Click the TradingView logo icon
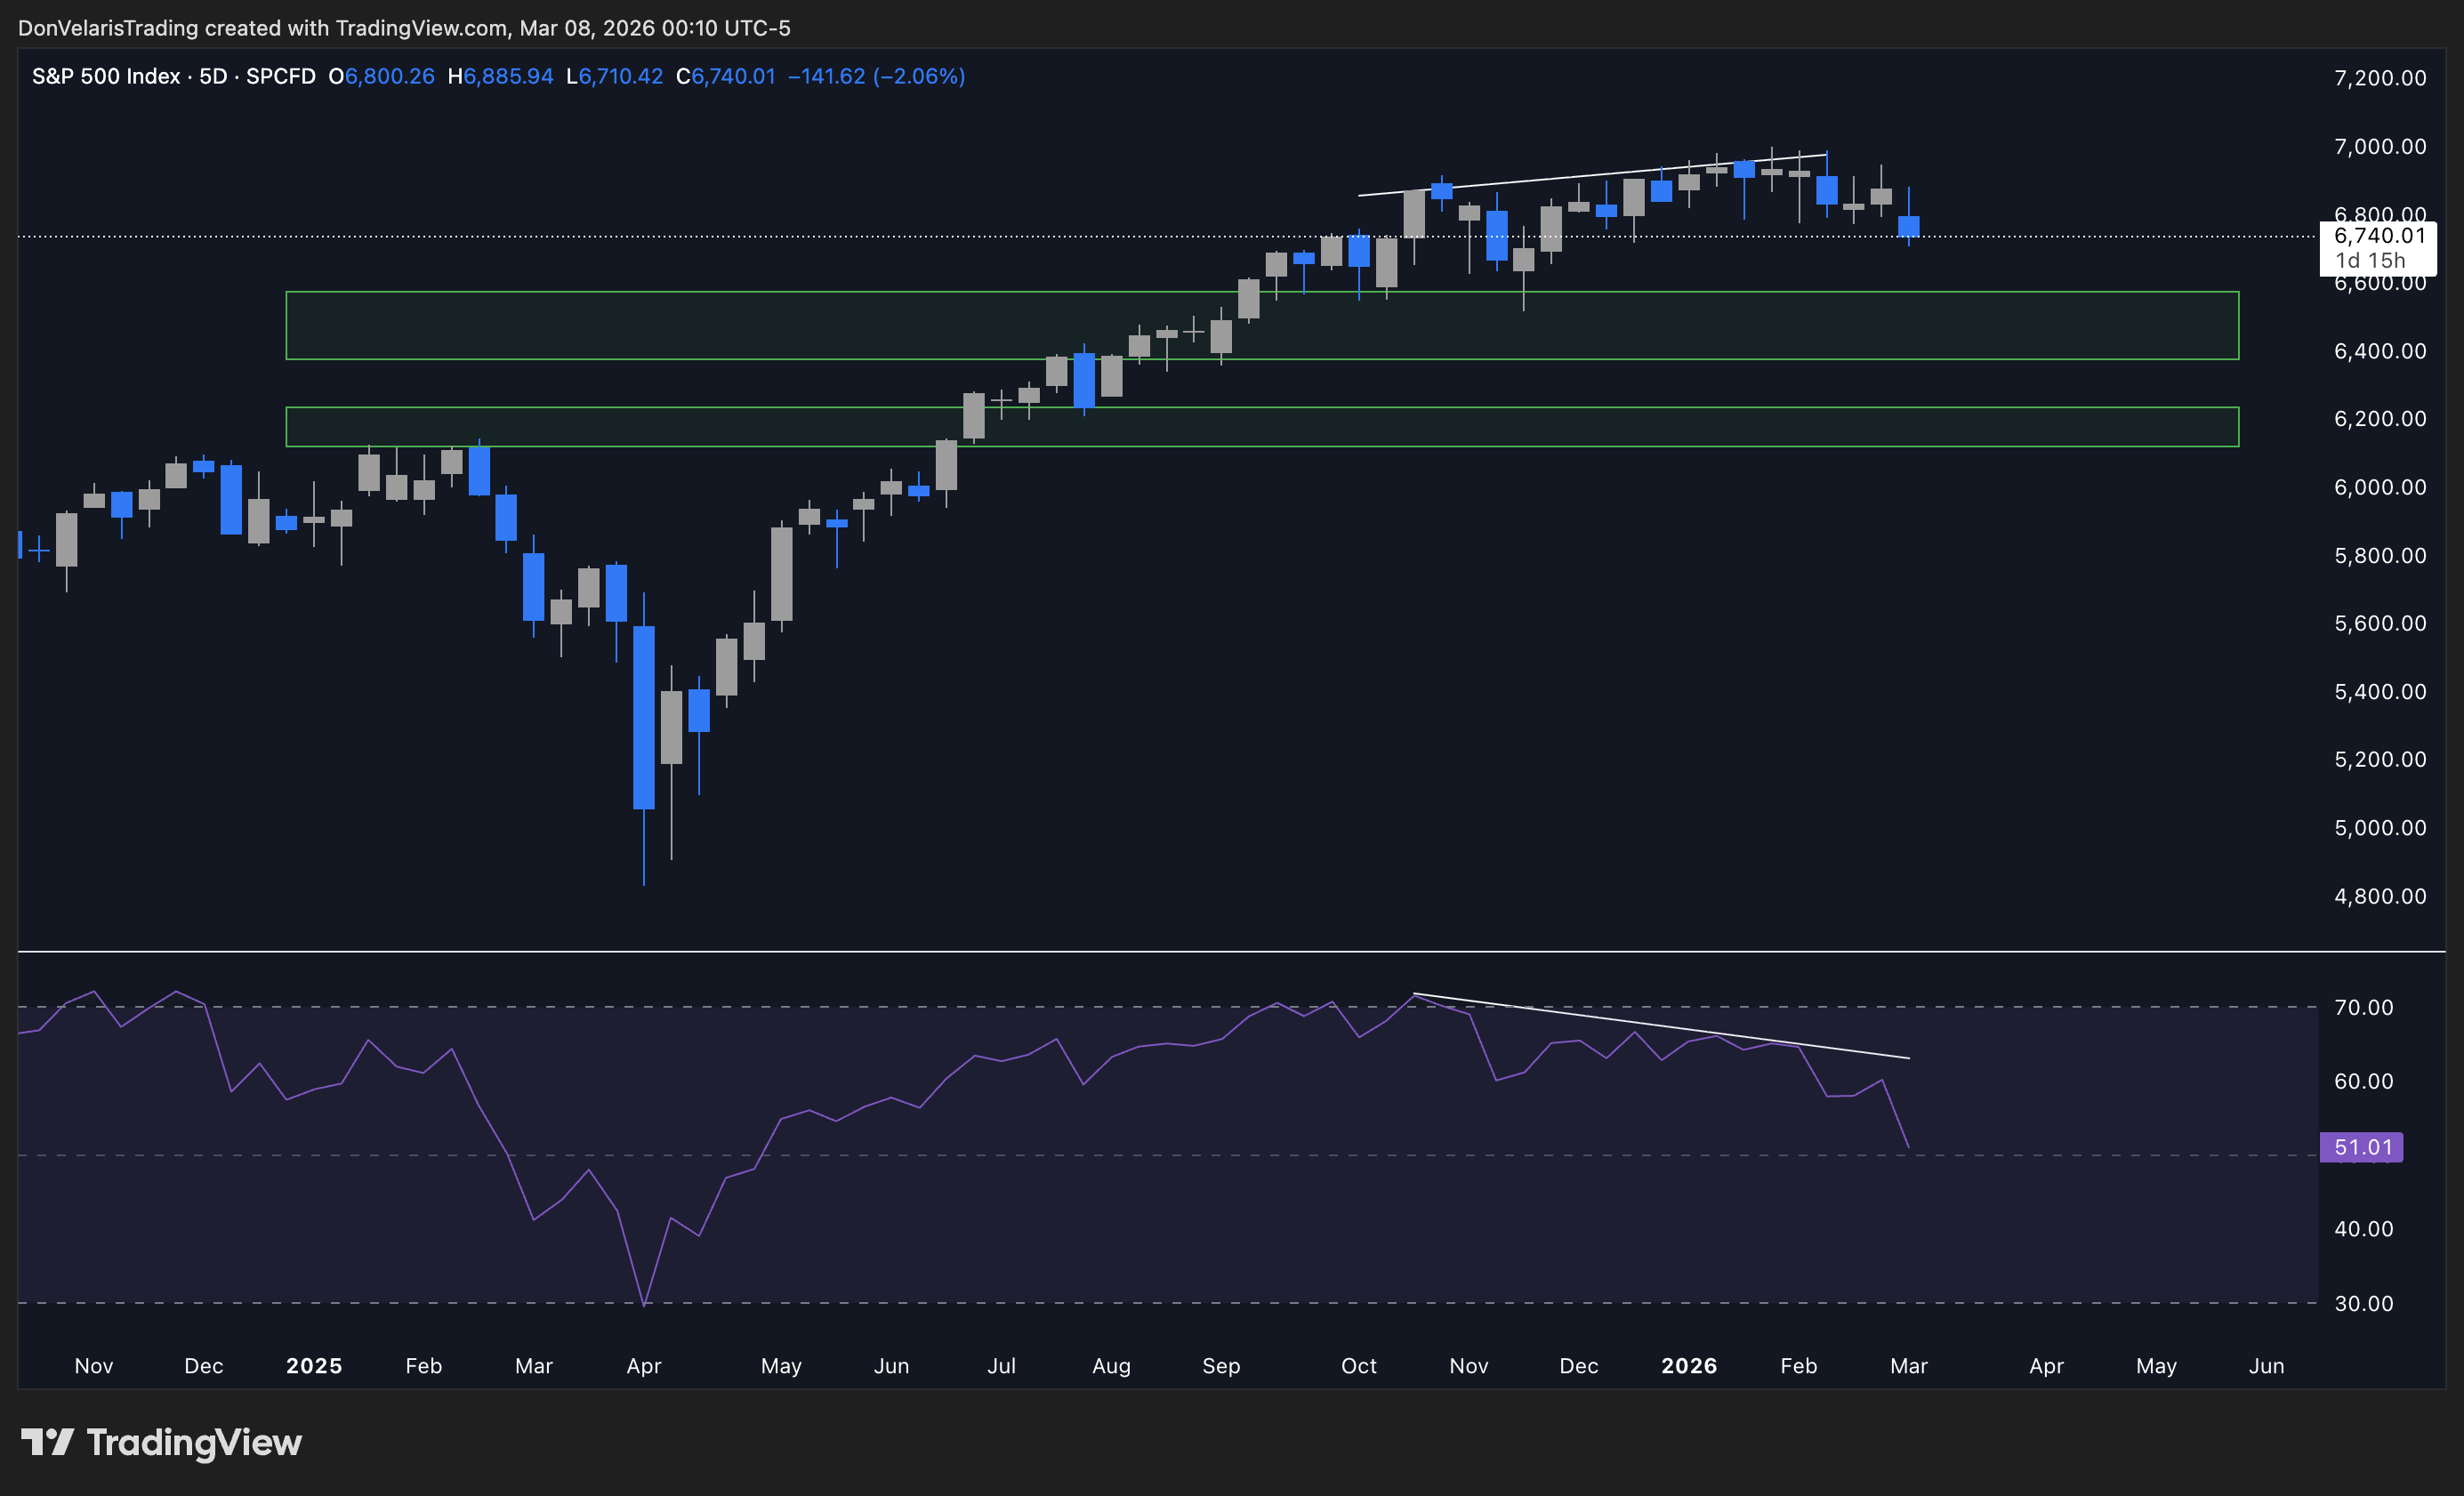The width and height of the screenshot is (2464, 1496). tap(47, 1442)
